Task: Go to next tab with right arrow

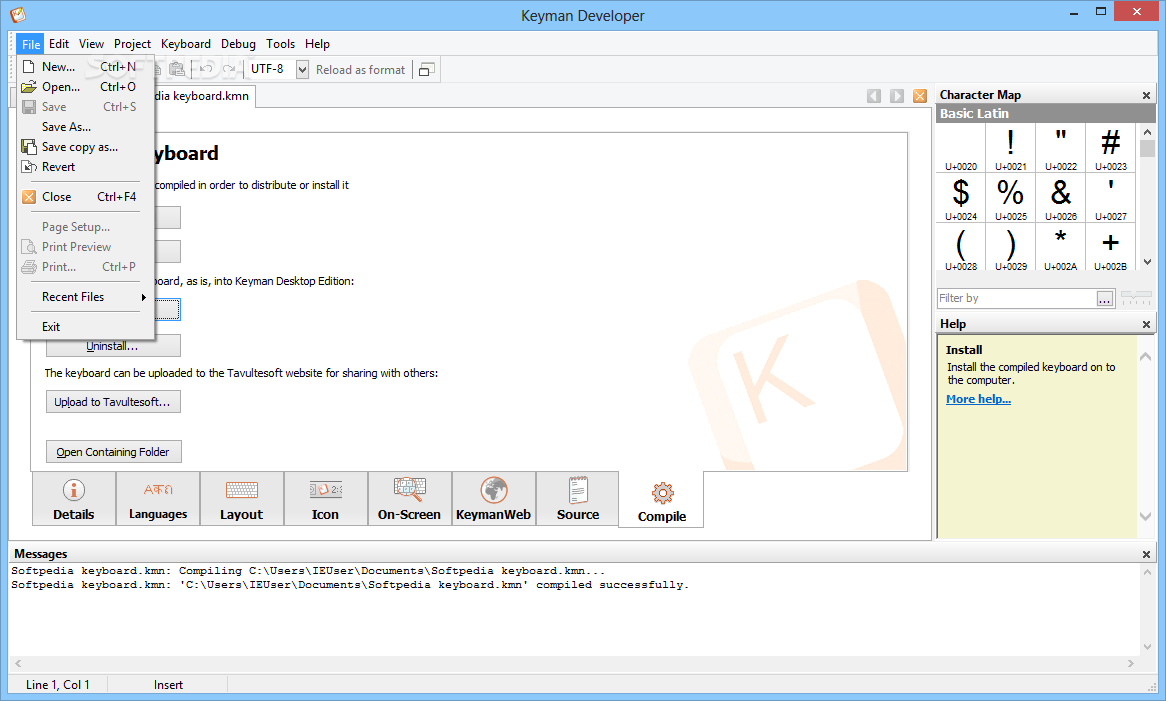Action: 897,96
